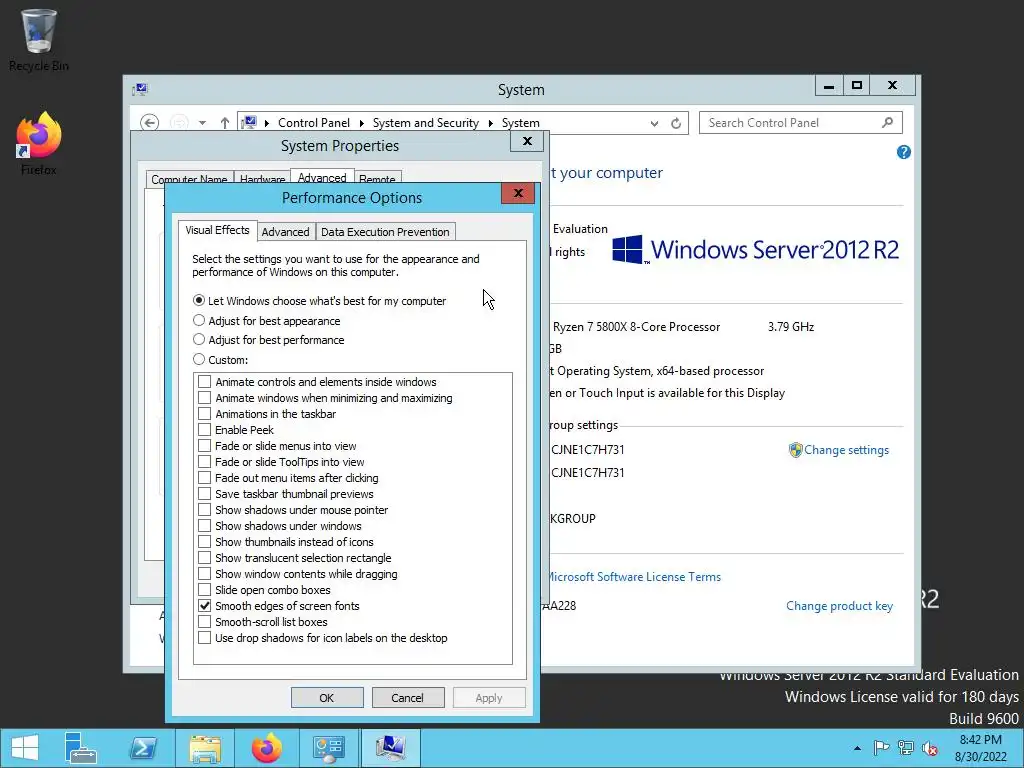Select Let Windows choose what's best
The image size is (1024, 768).
point(320,301)
